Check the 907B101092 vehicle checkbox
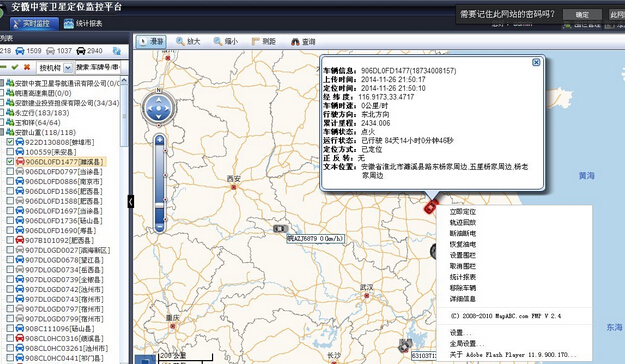The image size is (625, 364). pos(10,240)
